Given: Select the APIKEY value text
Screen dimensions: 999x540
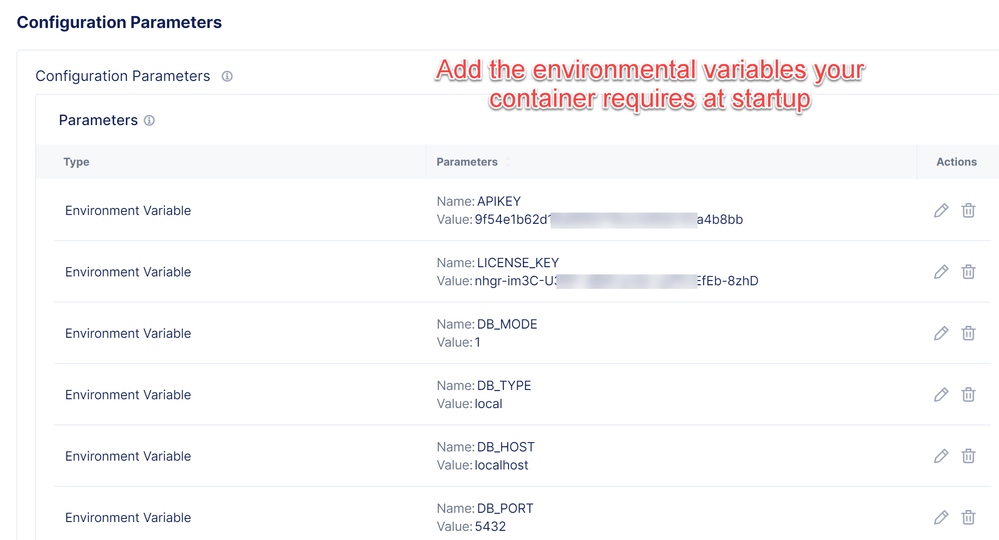Looking at the screenshot, I should pyautogui.click(x=608, y=220).
